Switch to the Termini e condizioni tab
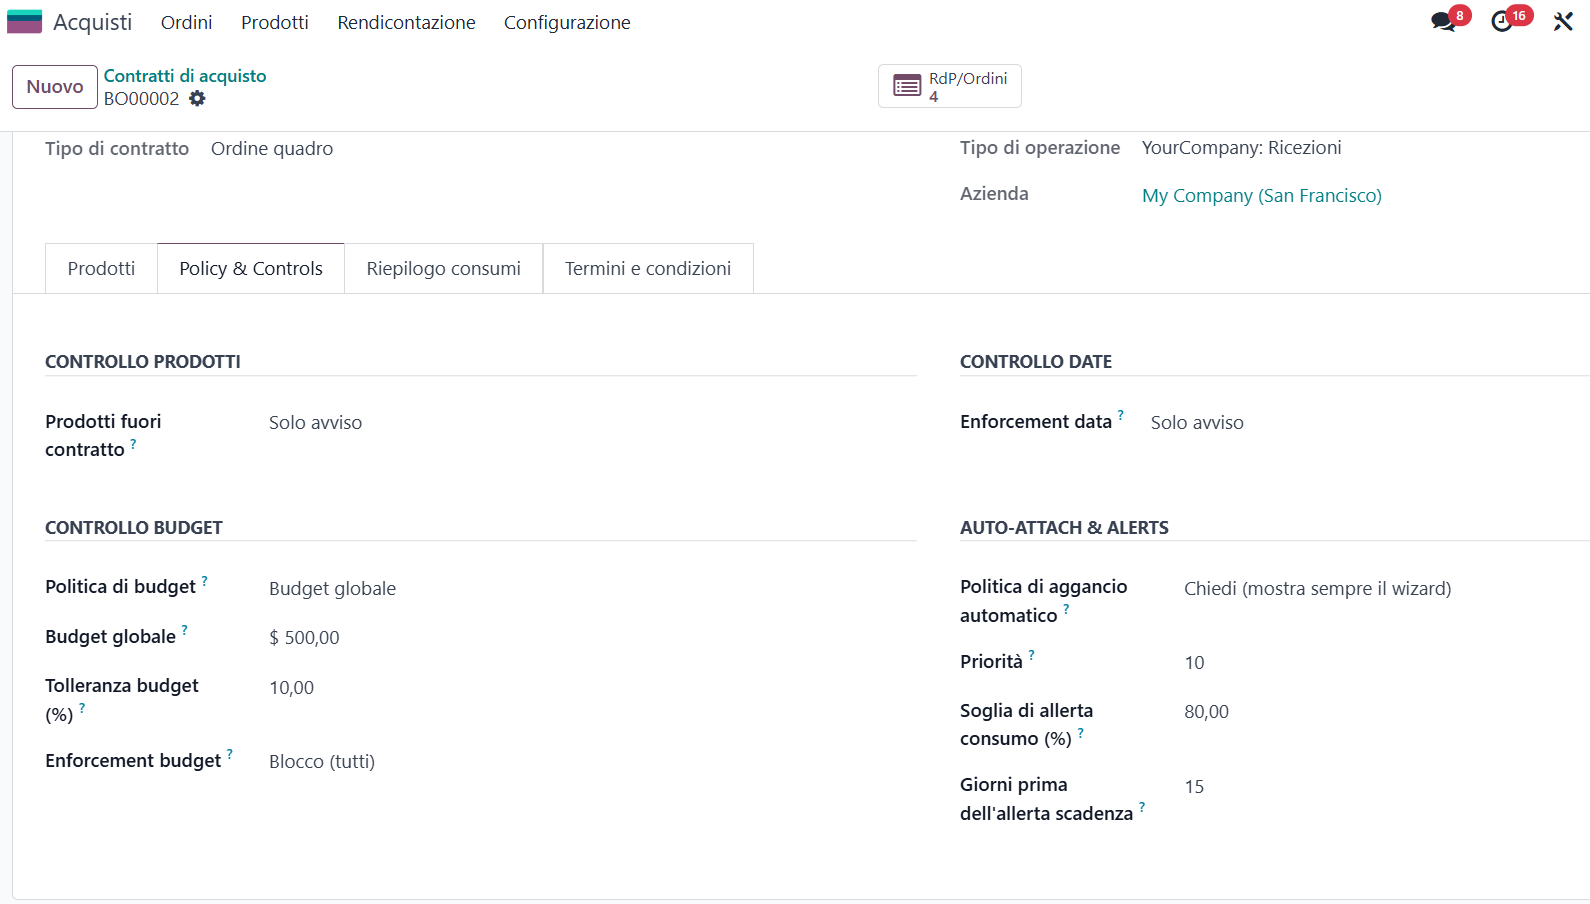 (647, 269)
